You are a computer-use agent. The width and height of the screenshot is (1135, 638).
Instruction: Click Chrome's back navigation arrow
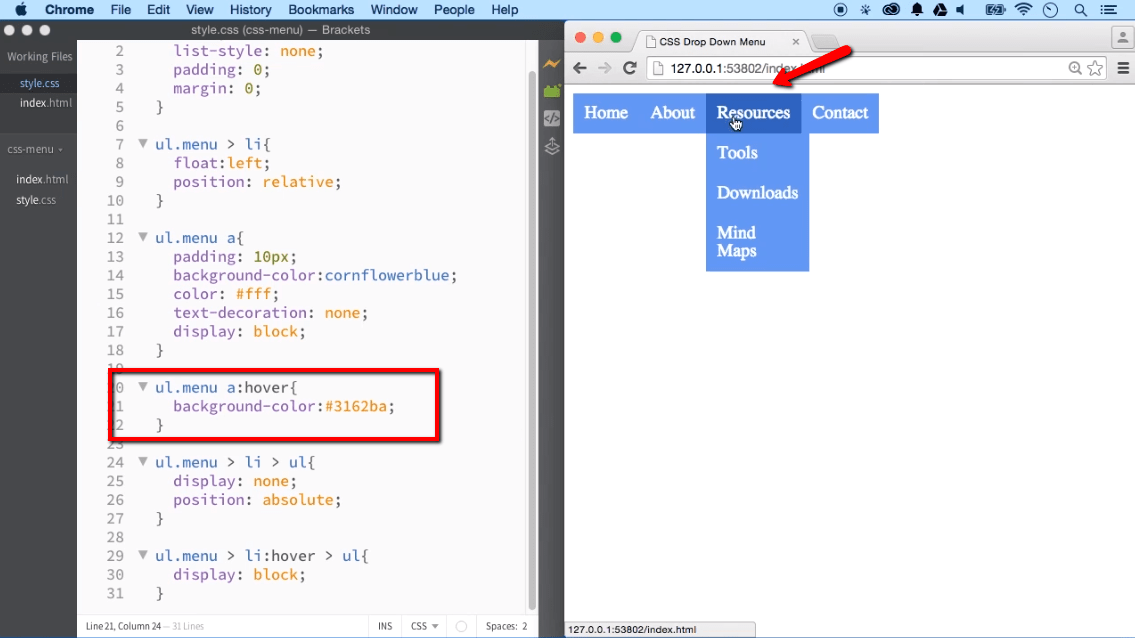pyautogui.click(x=580, y=68)
